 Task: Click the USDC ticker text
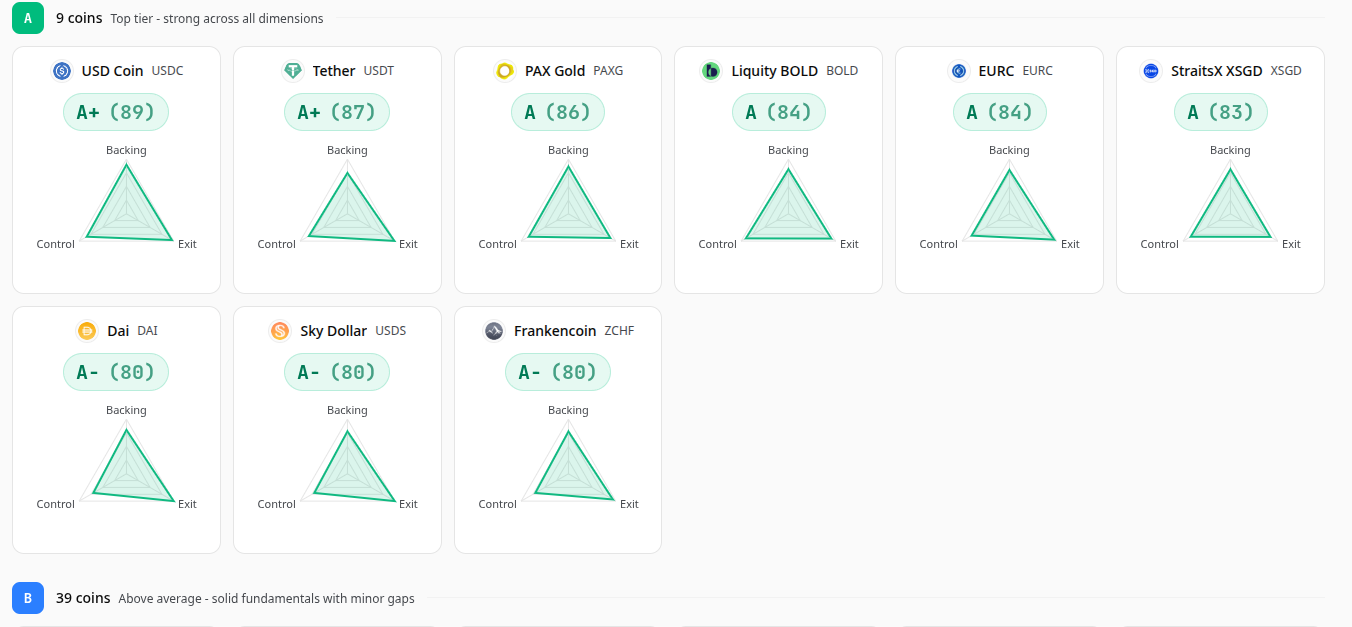click(168, 71)
